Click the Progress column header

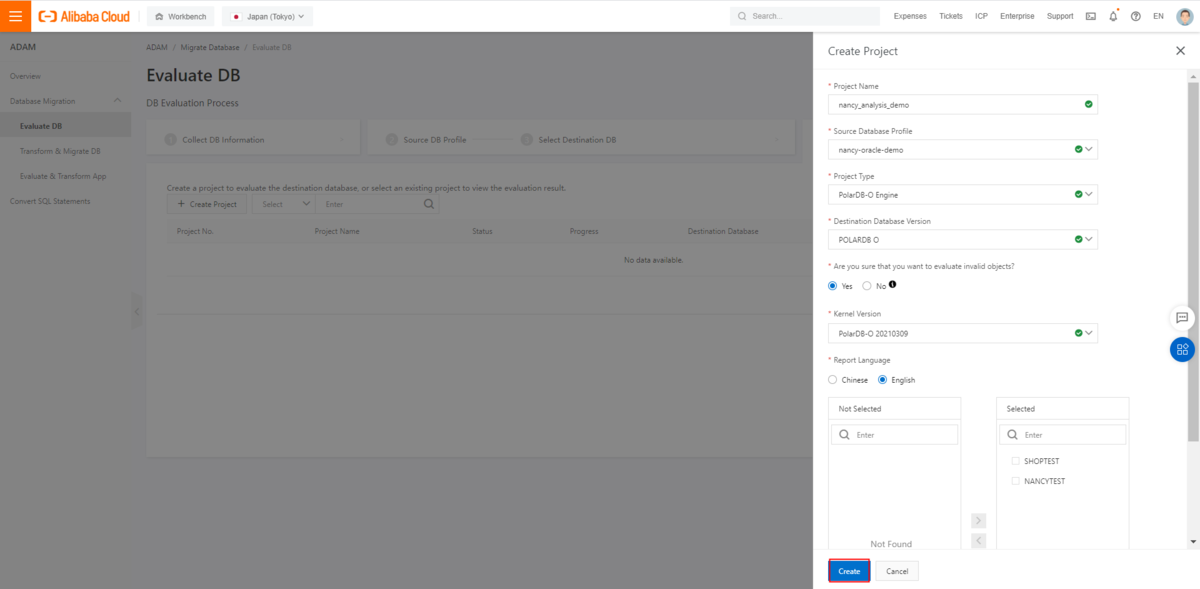point(584,231)
